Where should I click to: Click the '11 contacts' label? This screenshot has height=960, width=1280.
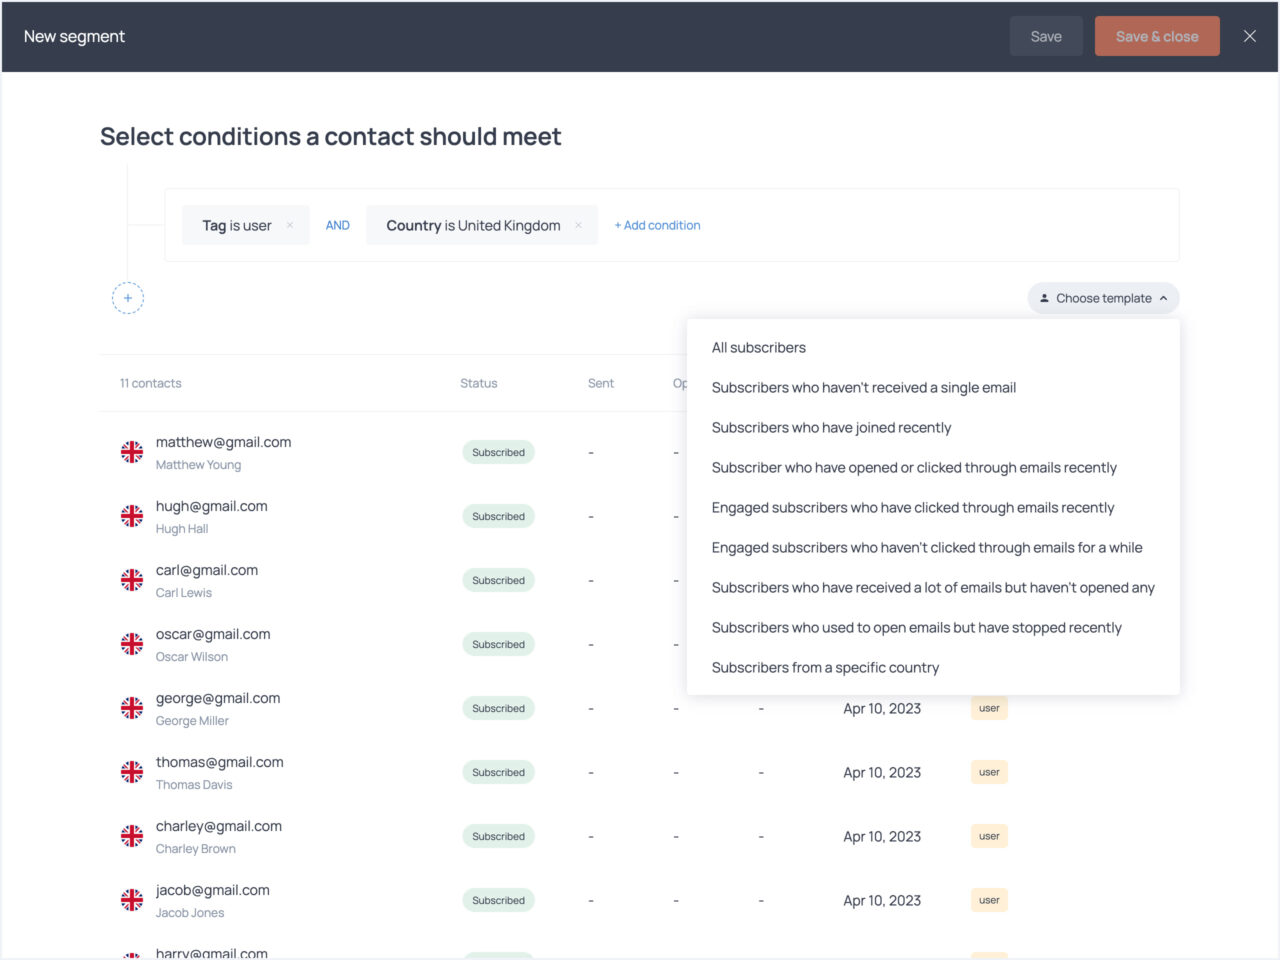pos(150,383)
